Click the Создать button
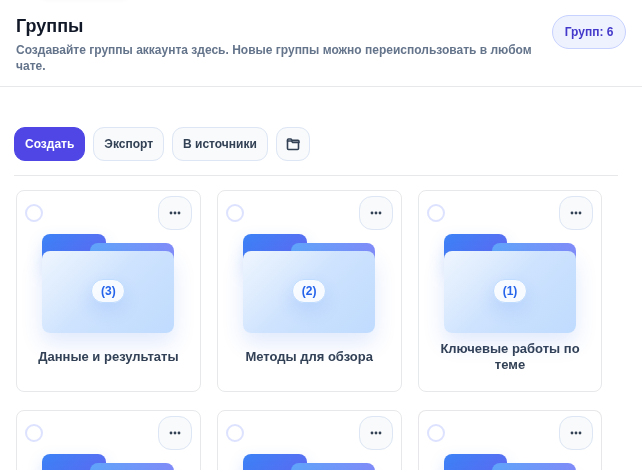Screen dimensions: 642x470 tap(50, 144)
